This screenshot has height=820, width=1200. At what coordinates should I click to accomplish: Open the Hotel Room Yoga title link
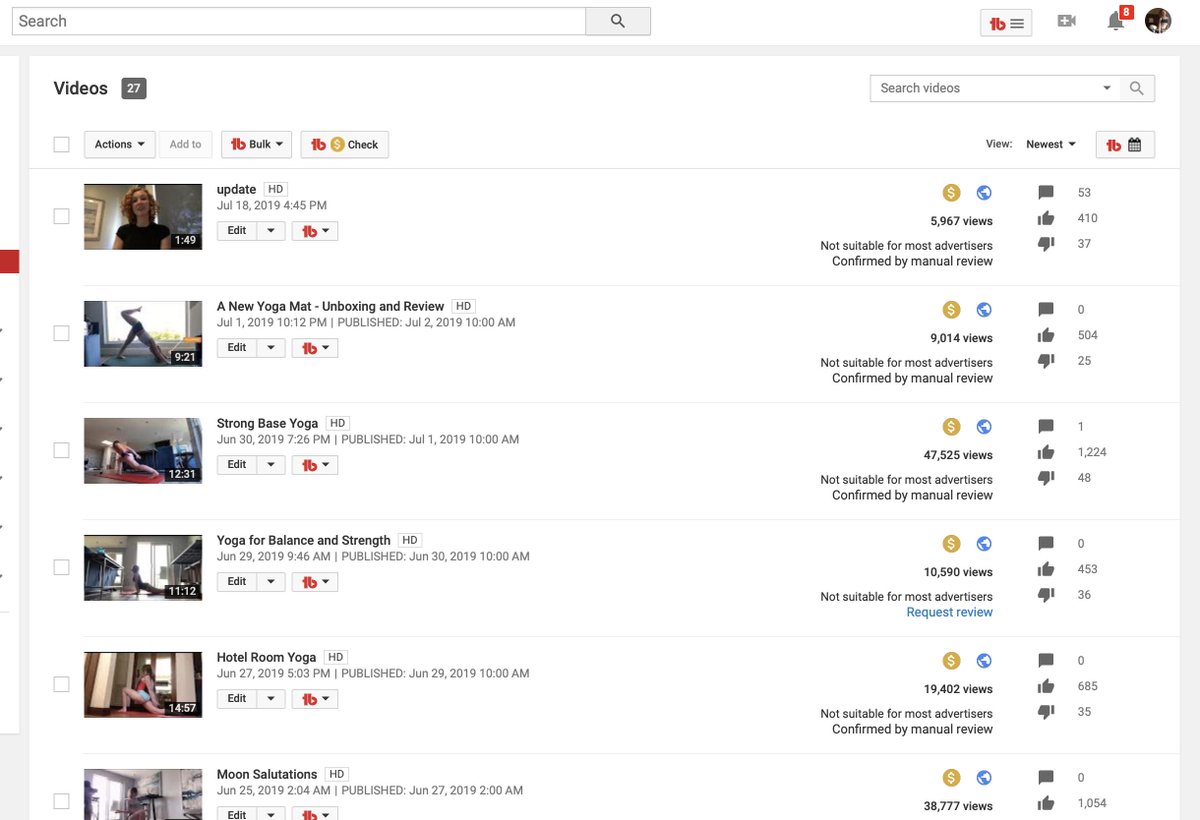(x=266, y=658)
